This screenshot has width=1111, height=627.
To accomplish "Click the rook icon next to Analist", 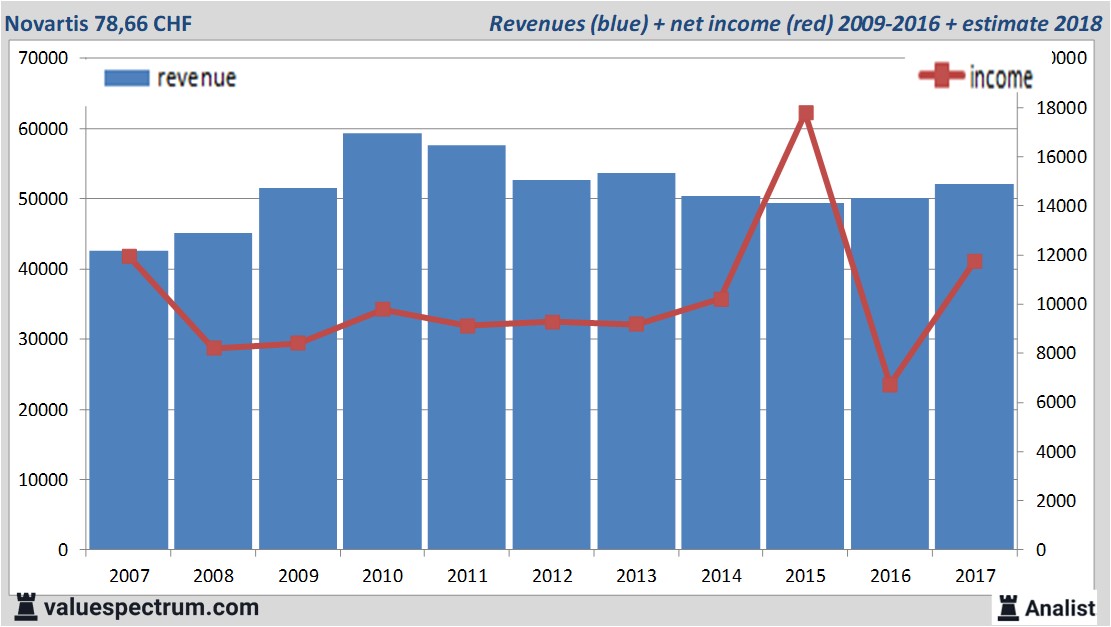I will (x=1007, y=606).
